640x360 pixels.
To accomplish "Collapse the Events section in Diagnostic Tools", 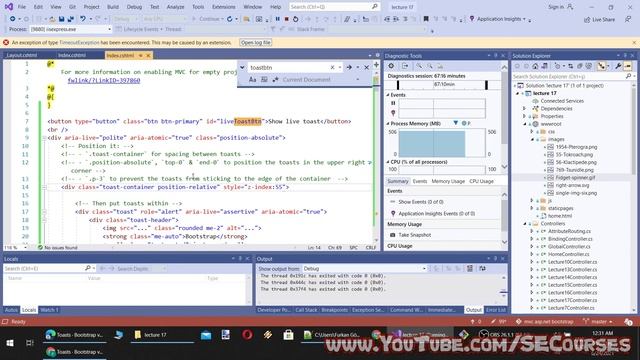I will pyautogui.click(x=388, y=95).
